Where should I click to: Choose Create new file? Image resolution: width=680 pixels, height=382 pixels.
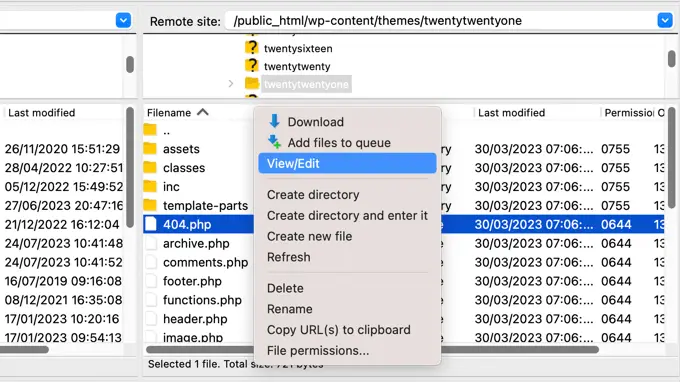coord(347,236)
